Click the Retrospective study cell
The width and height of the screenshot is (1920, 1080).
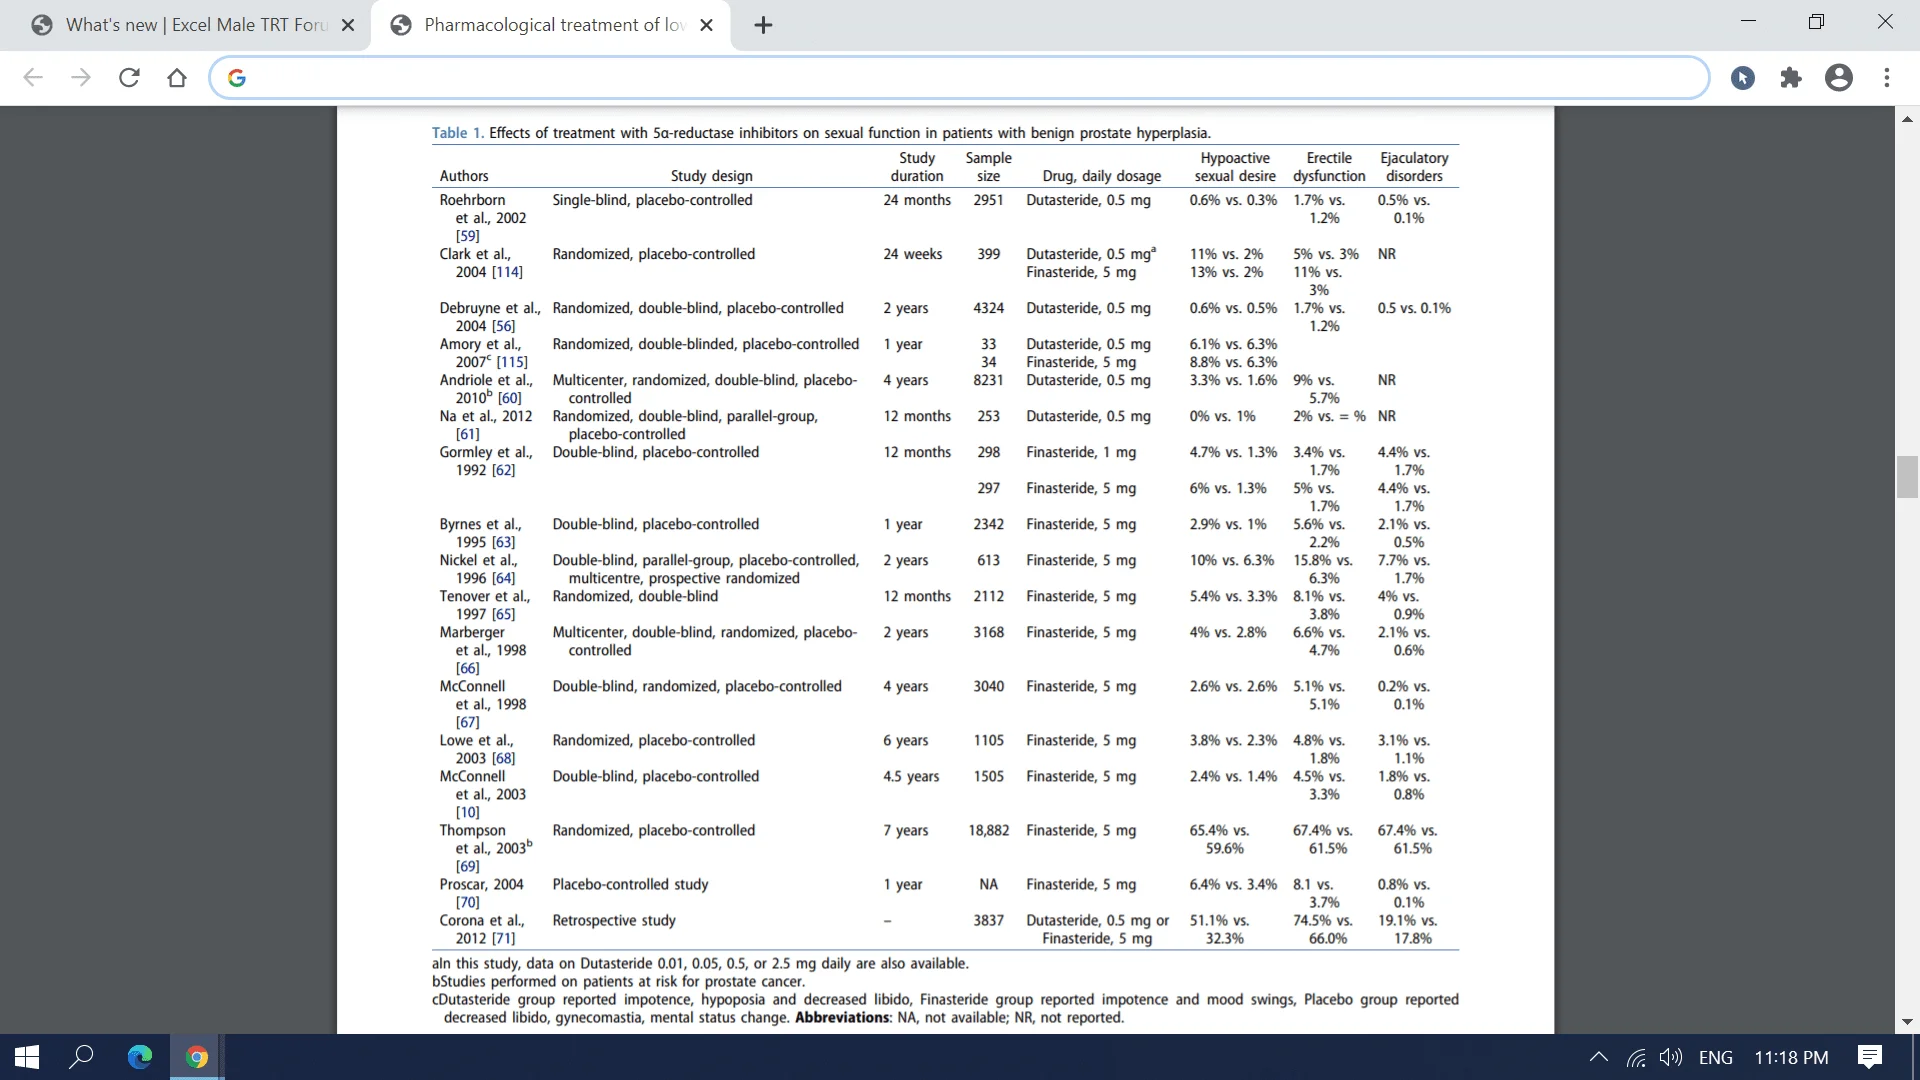[614, 920]
